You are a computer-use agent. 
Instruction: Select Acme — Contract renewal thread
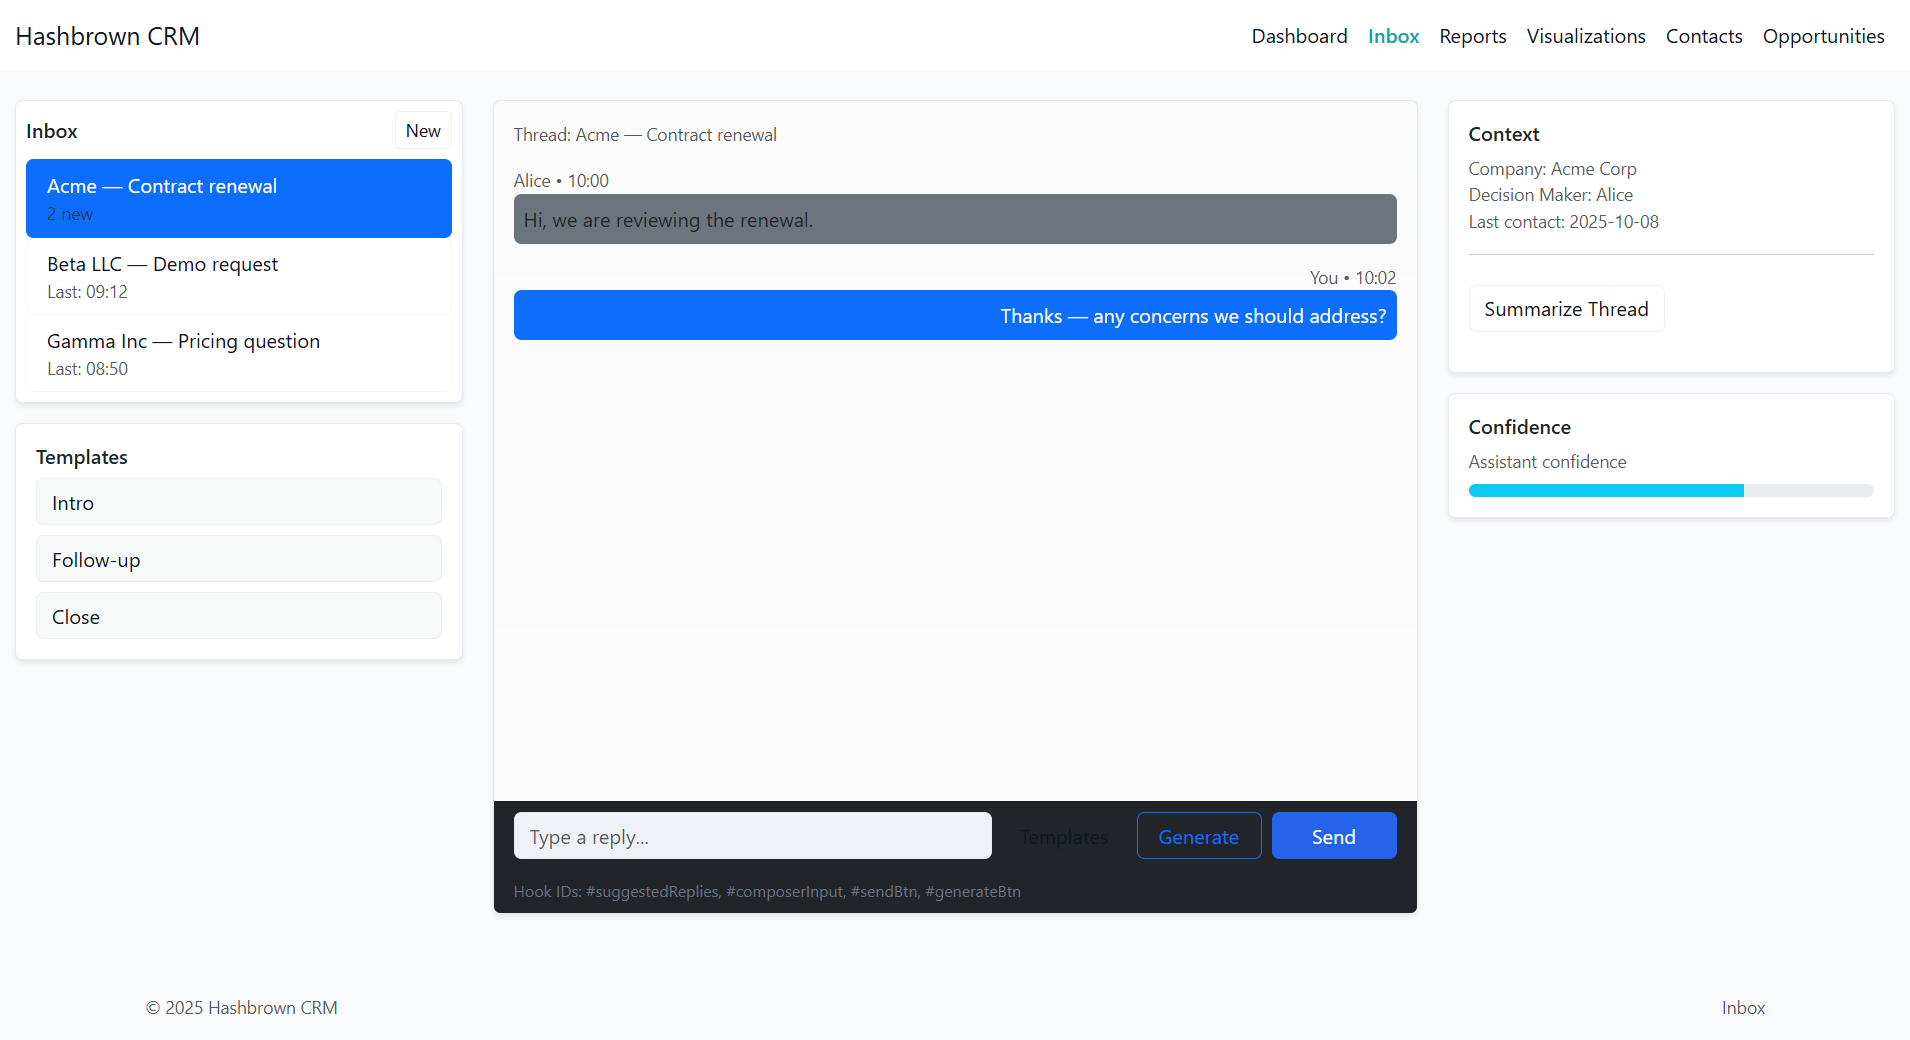[x=238, y=198]
